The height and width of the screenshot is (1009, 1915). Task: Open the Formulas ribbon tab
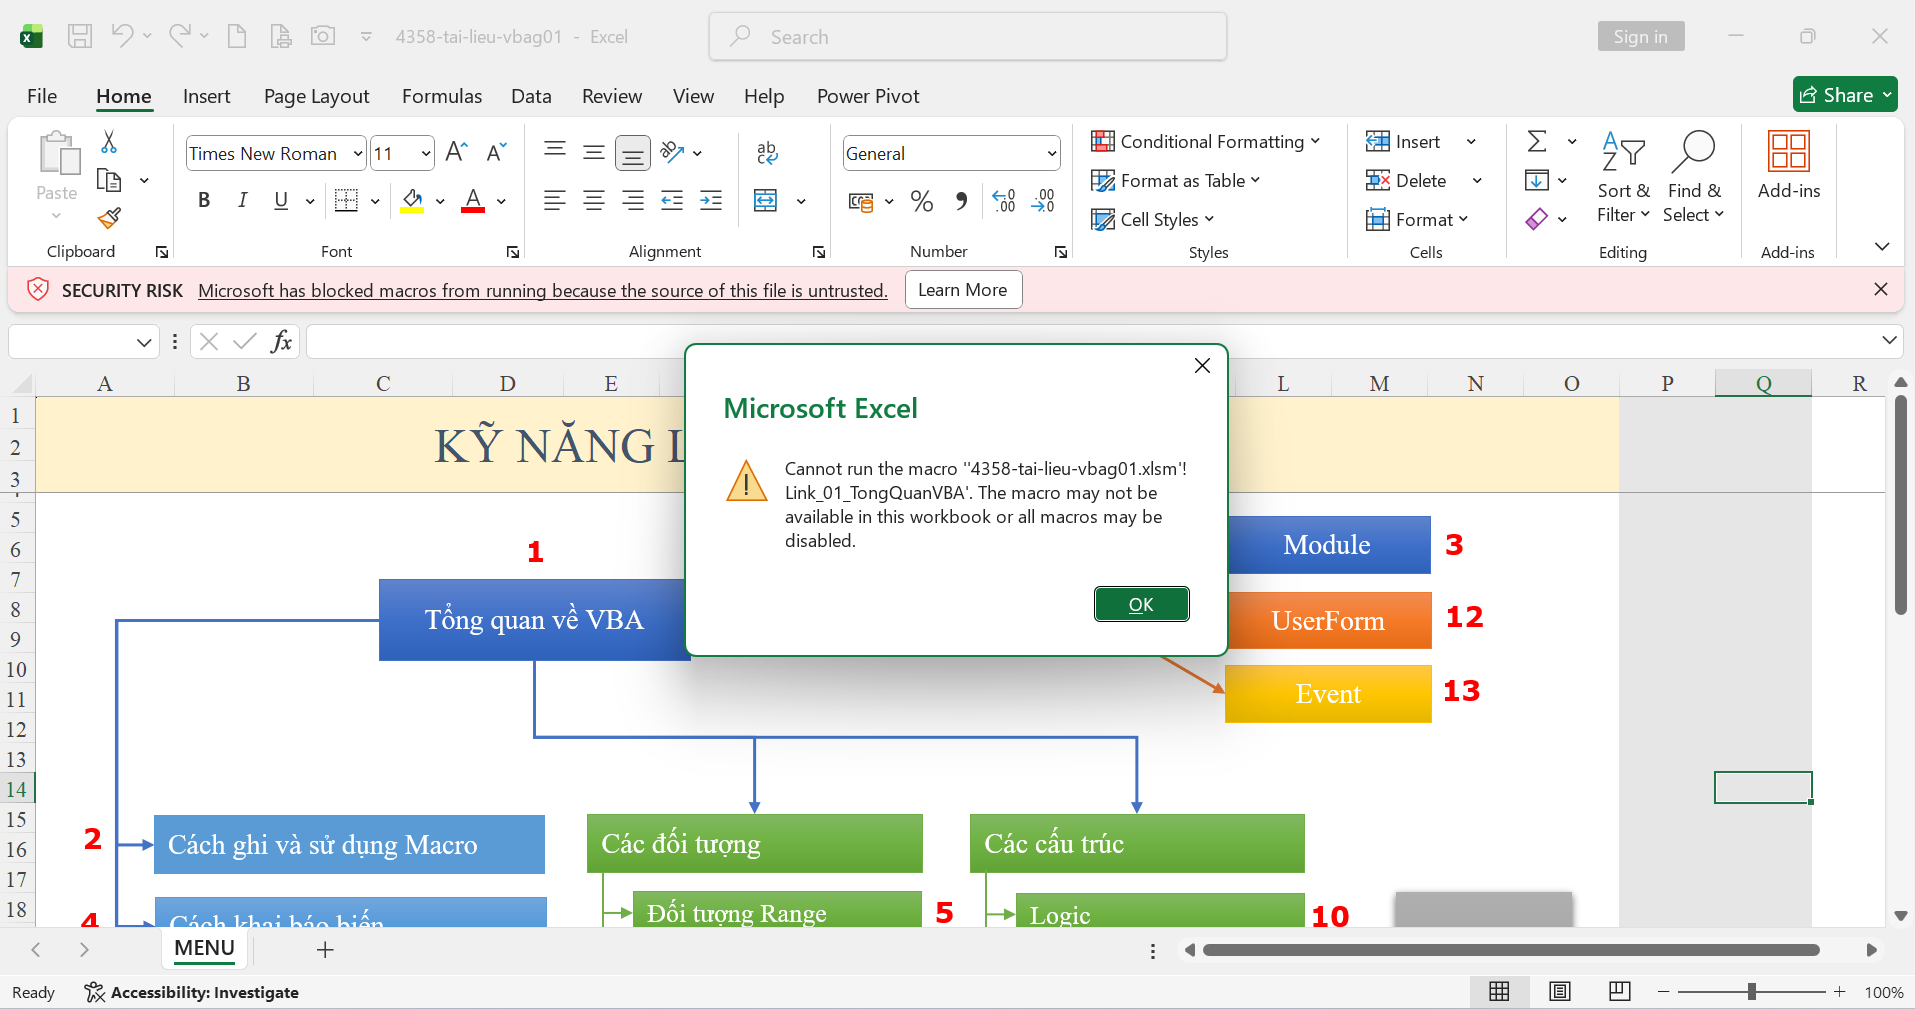click(x=441, y=96)
